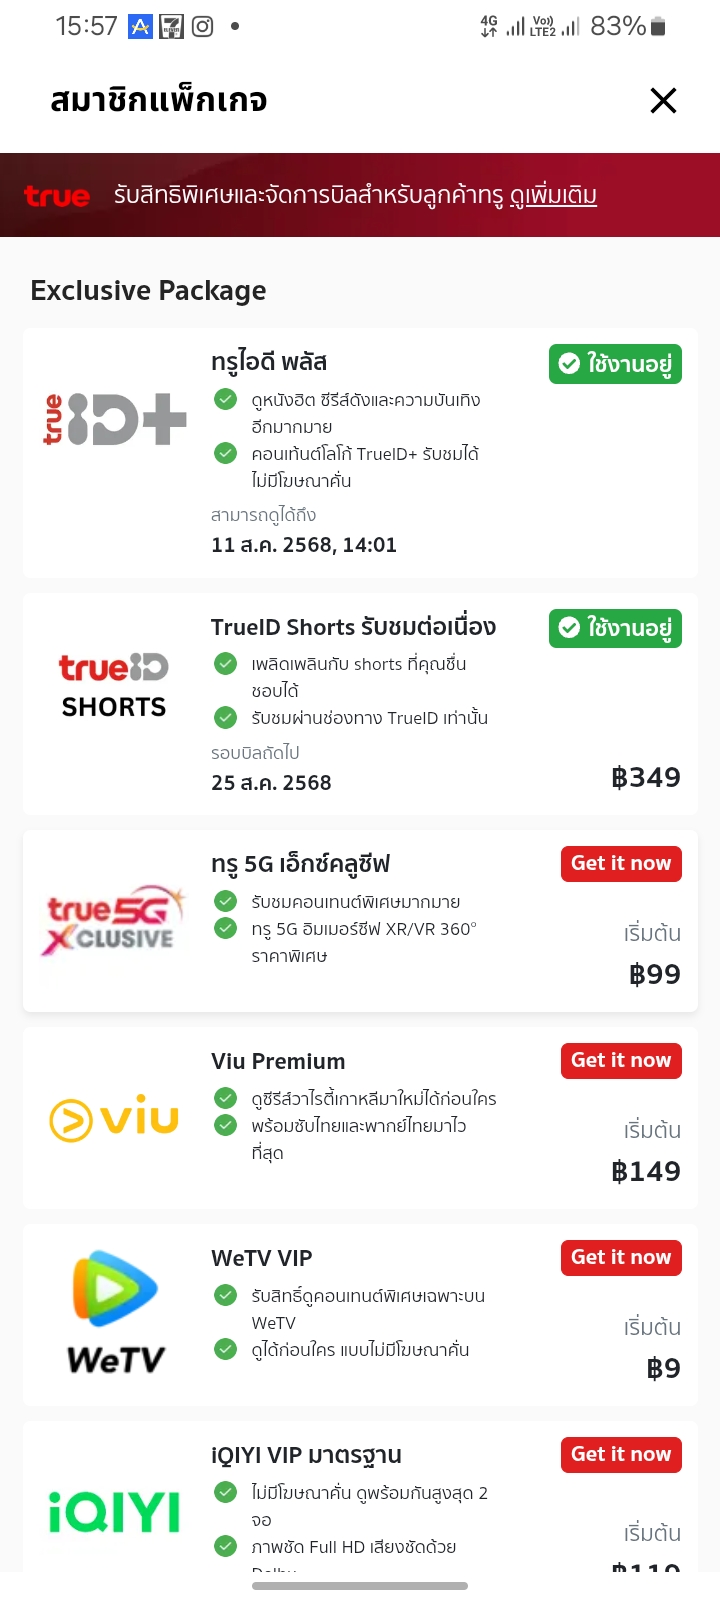Tap checkmark beside ดูซีรีส์วาไรตี้เกาหลีใหม่
This screenshot has height=1600, width=720.
[x=226, y=1098]
